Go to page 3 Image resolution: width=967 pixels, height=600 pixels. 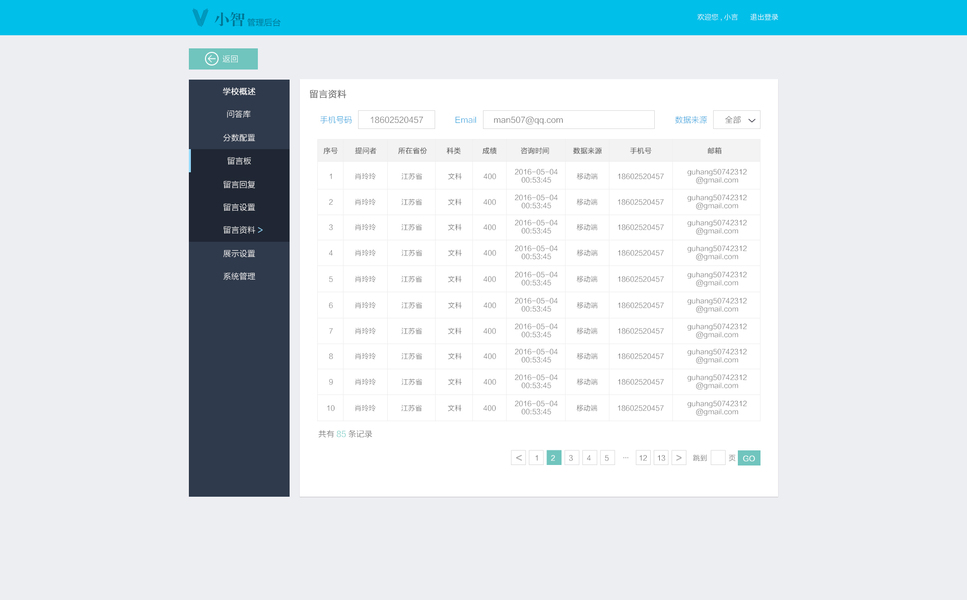[x=572, y=458]
